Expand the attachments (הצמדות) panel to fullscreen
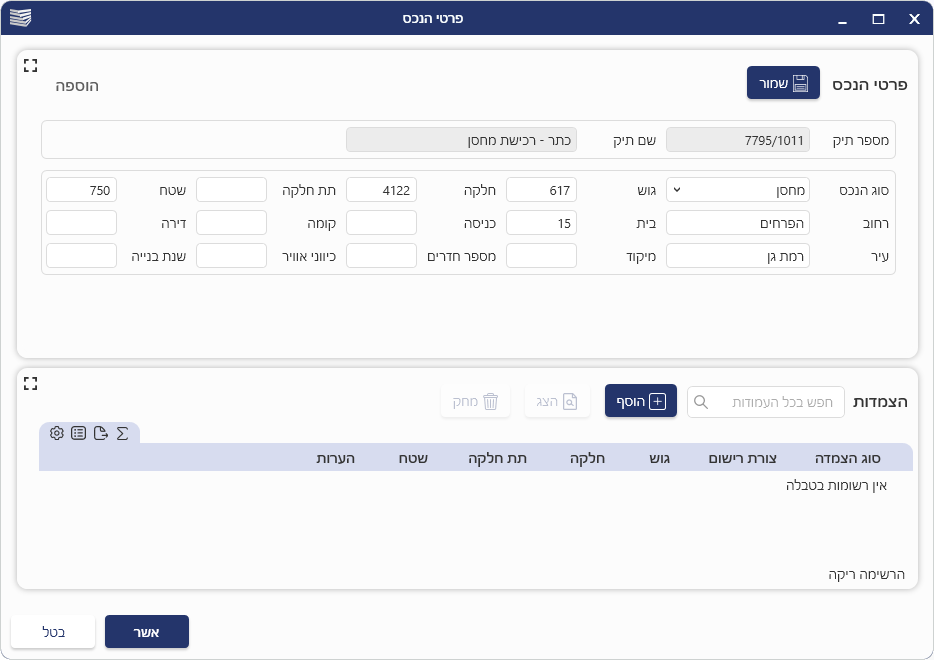 [x=30, y=383]
